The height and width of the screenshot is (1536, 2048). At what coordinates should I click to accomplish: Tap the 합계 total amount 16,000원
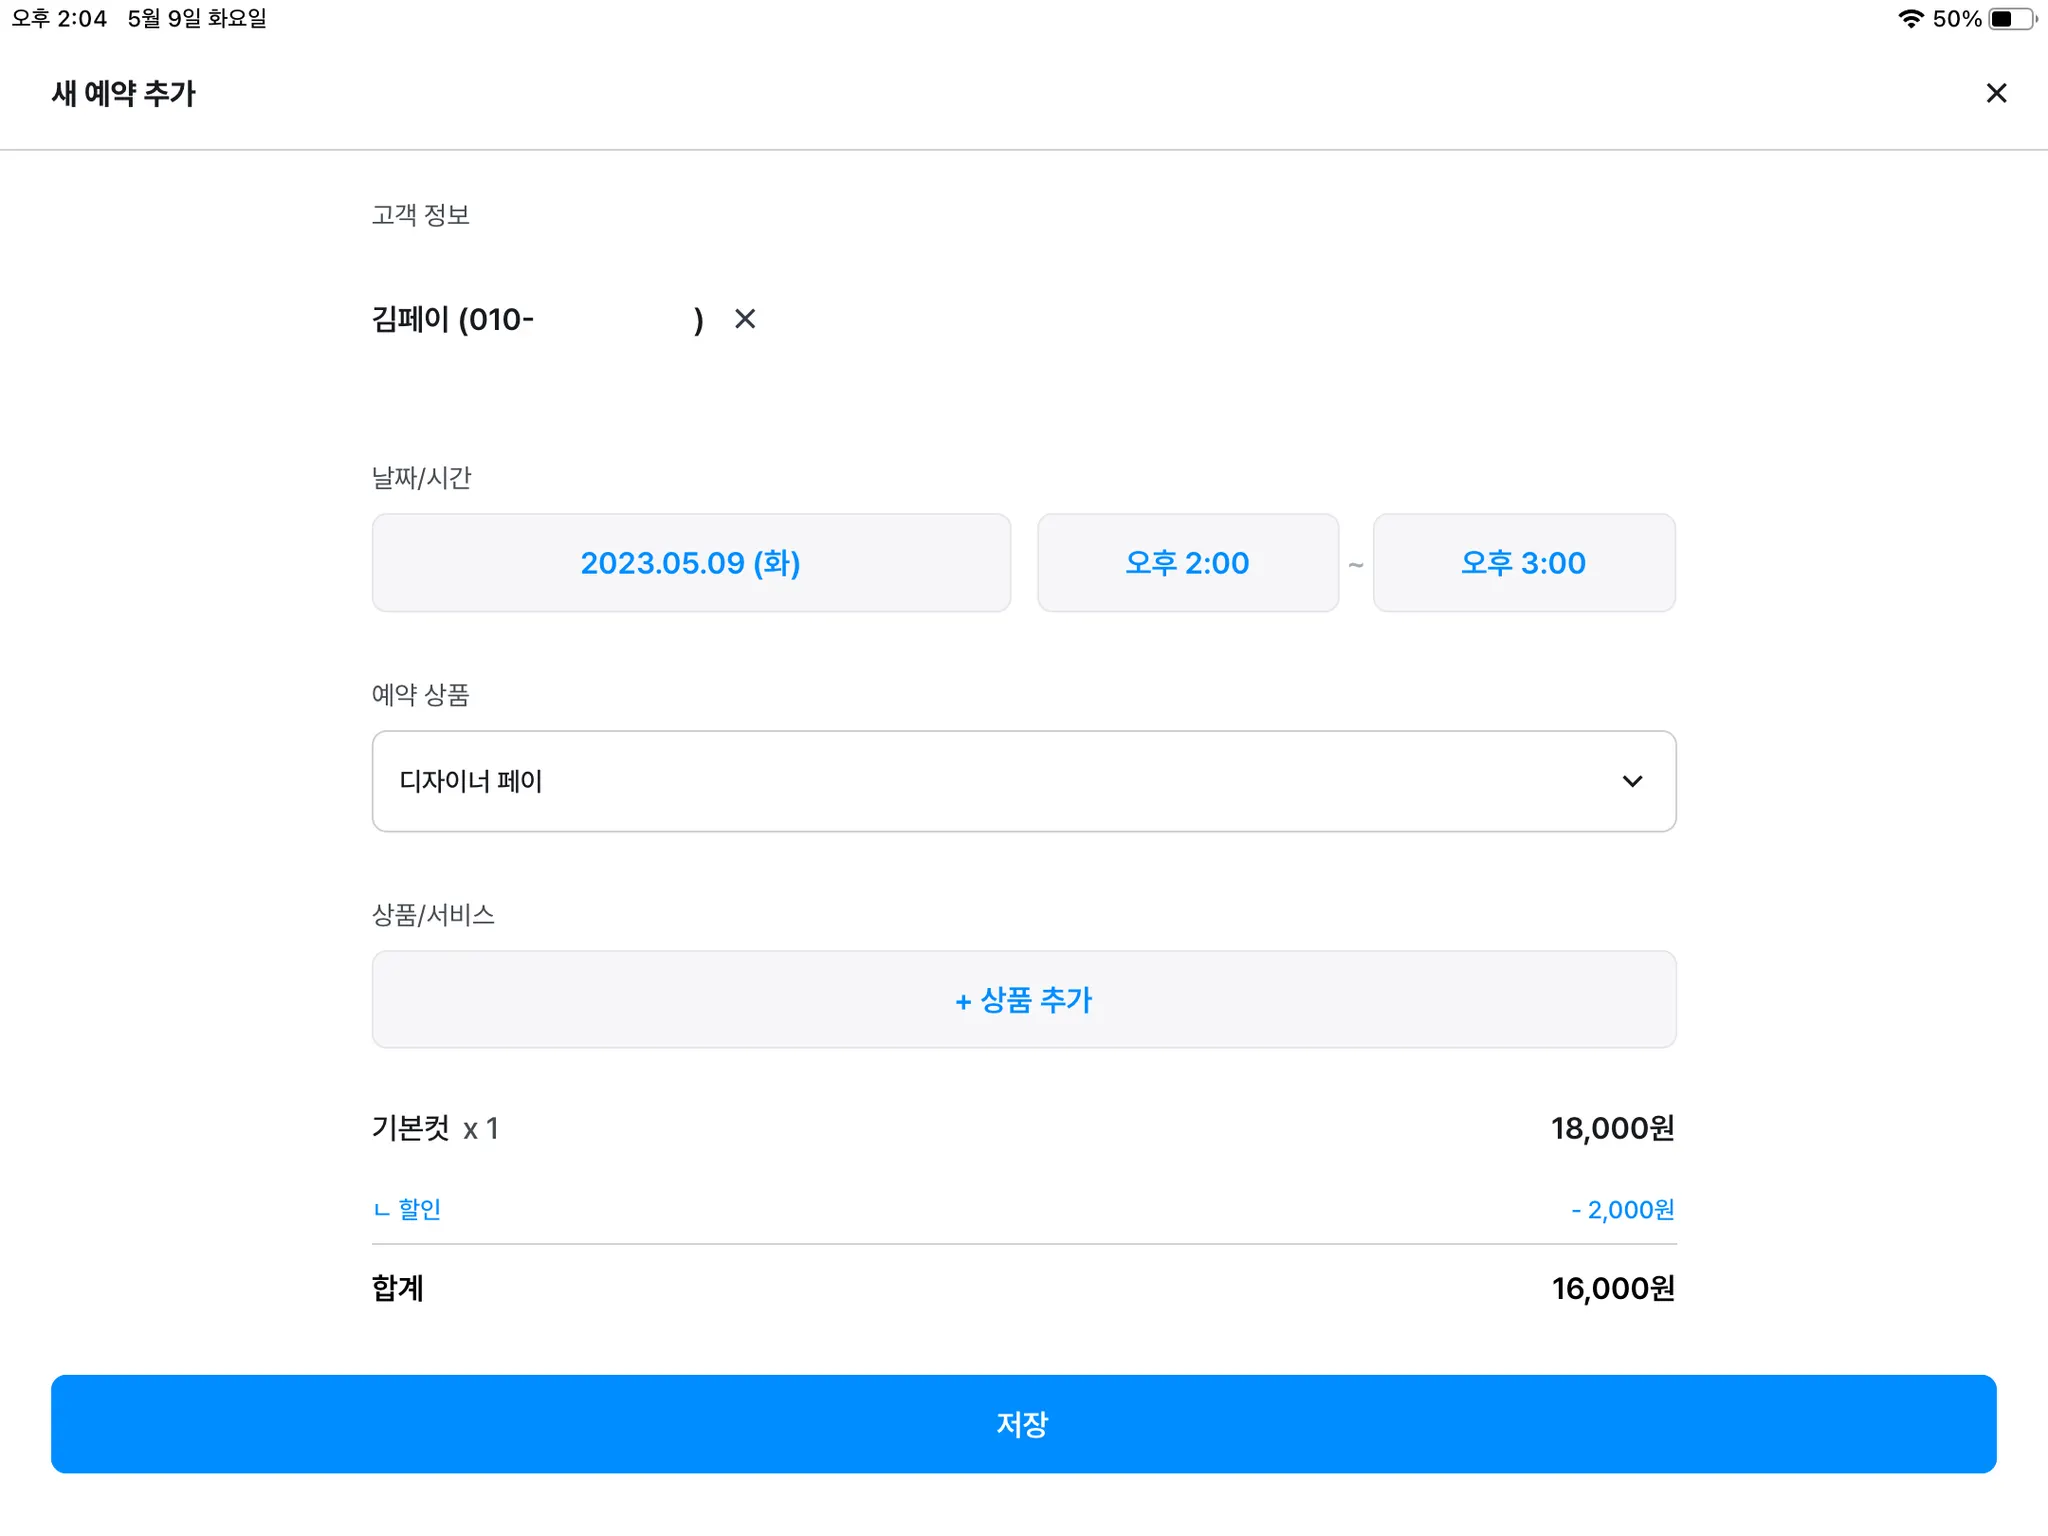coord(1612,1288)
